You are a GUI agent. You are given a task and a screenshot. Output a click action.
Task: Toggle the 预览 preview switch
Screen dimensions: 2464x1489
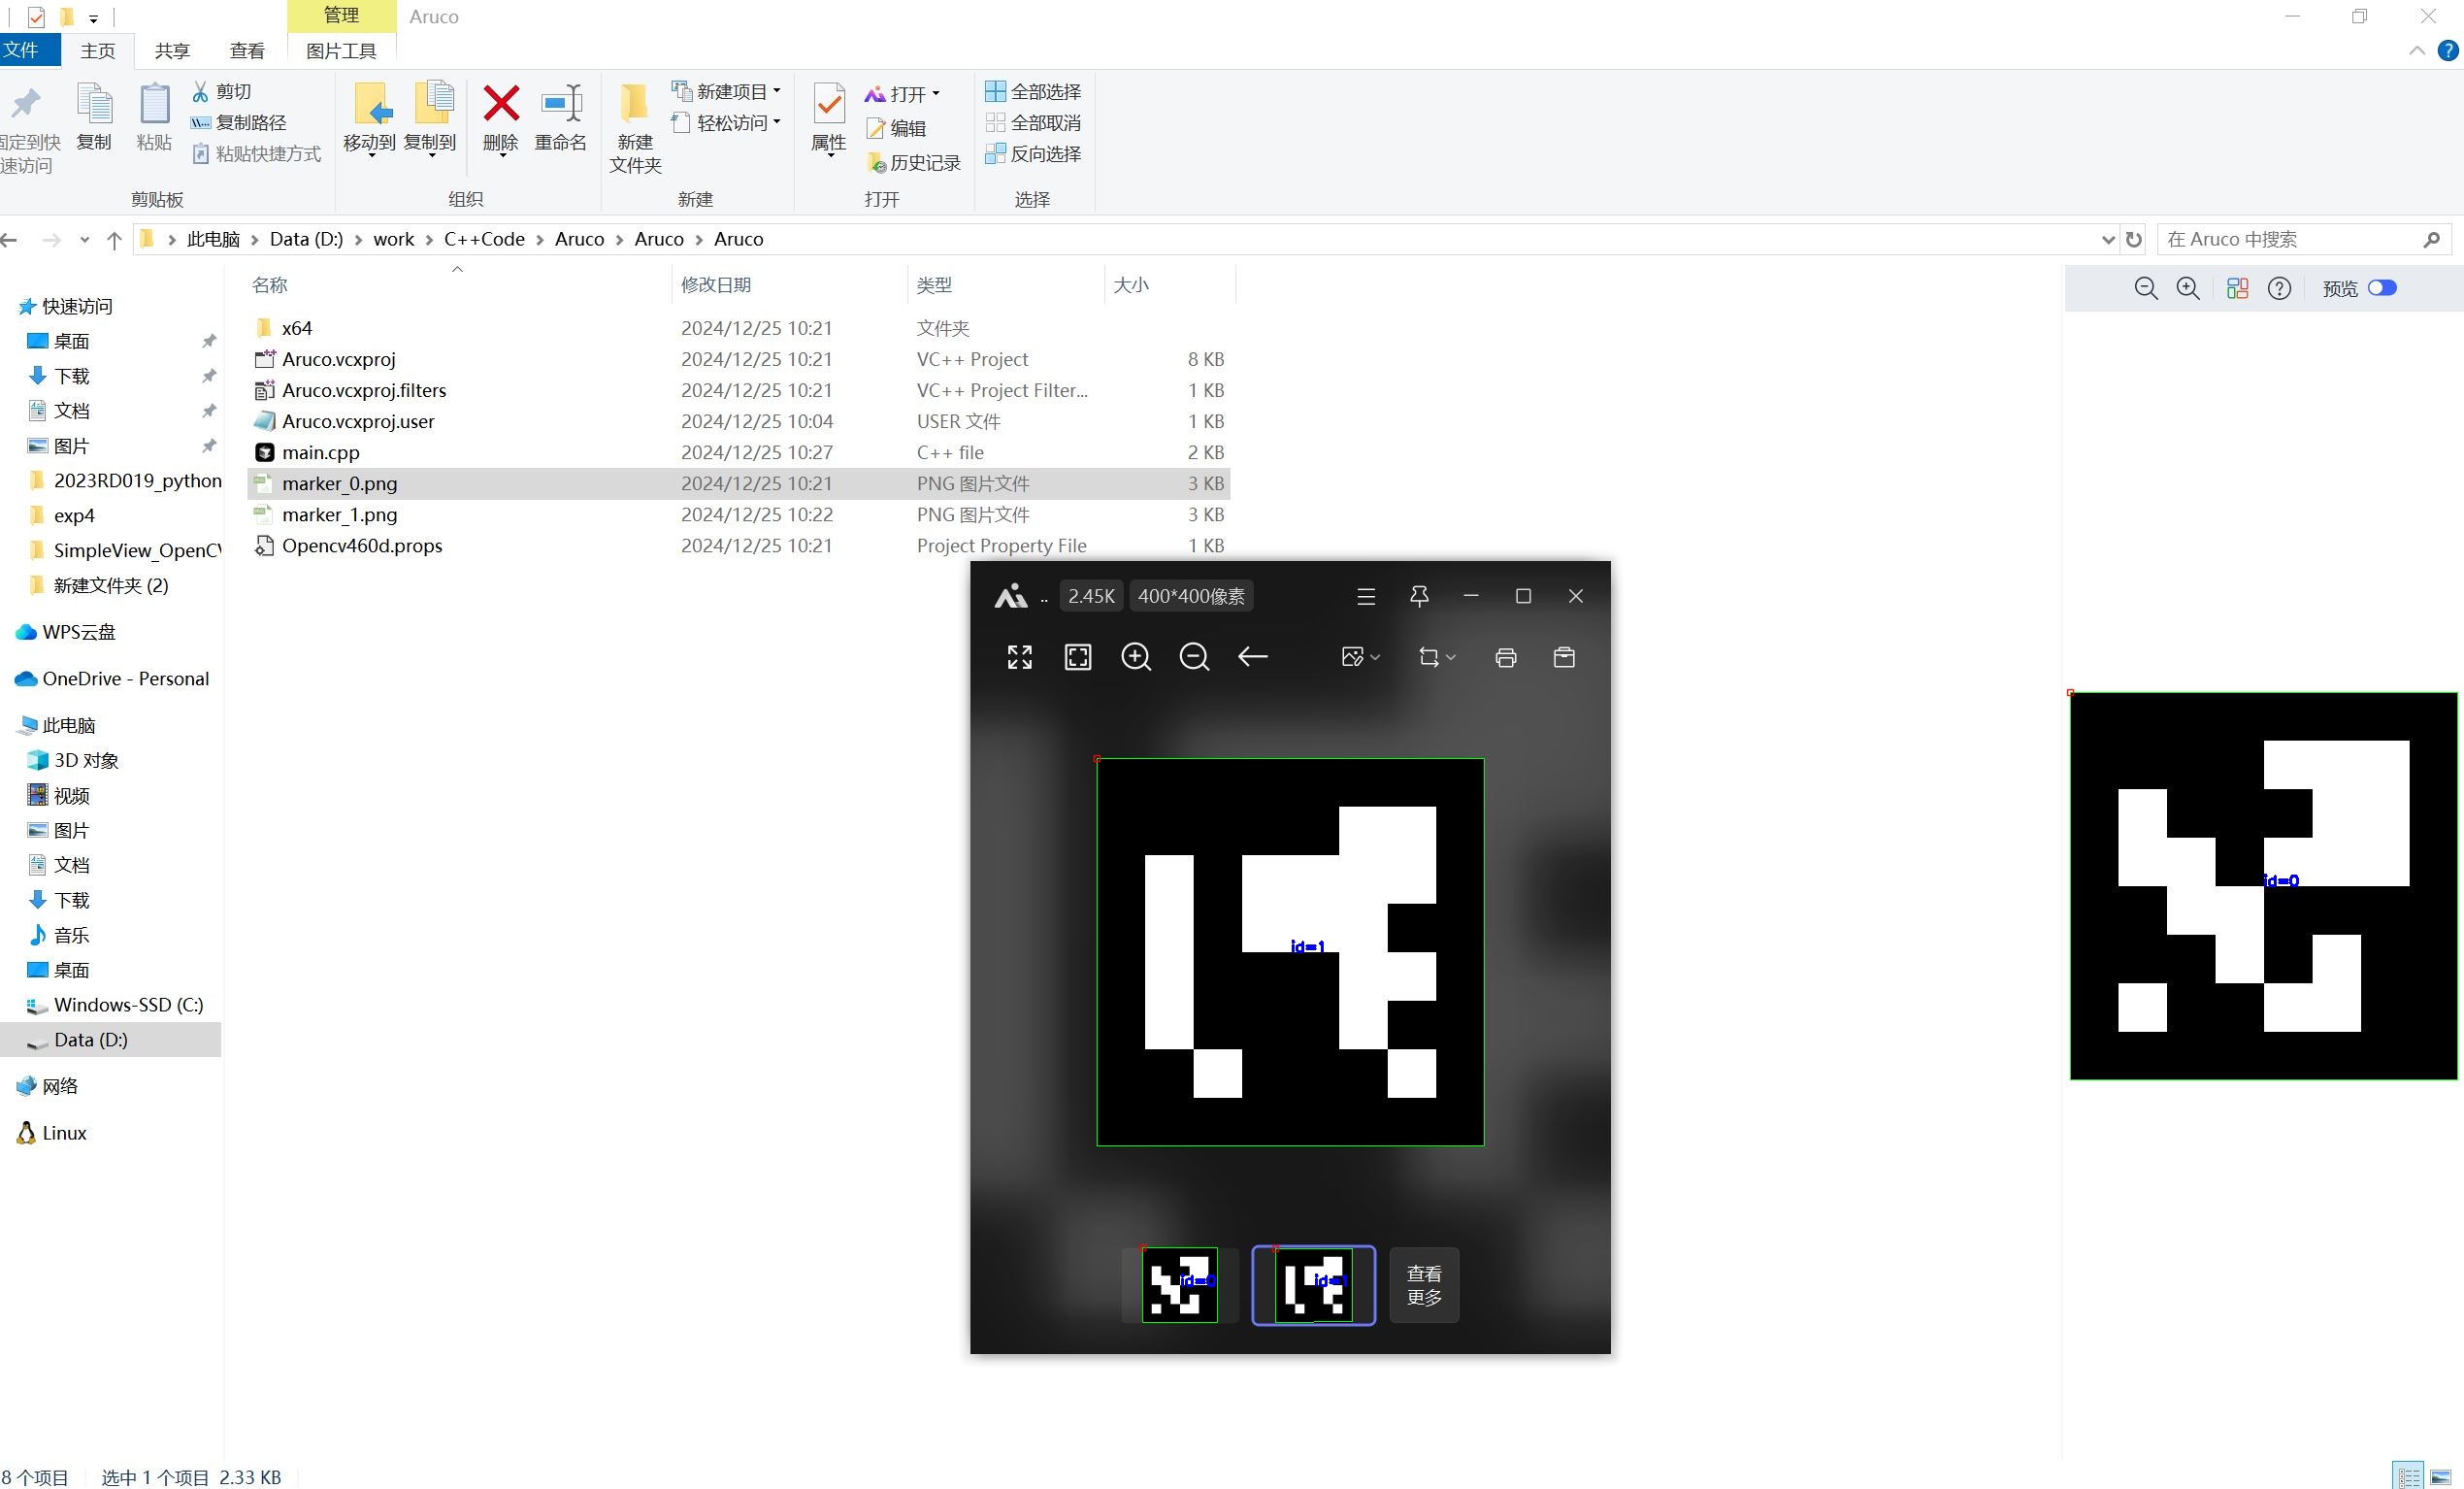click(2381, 288)
